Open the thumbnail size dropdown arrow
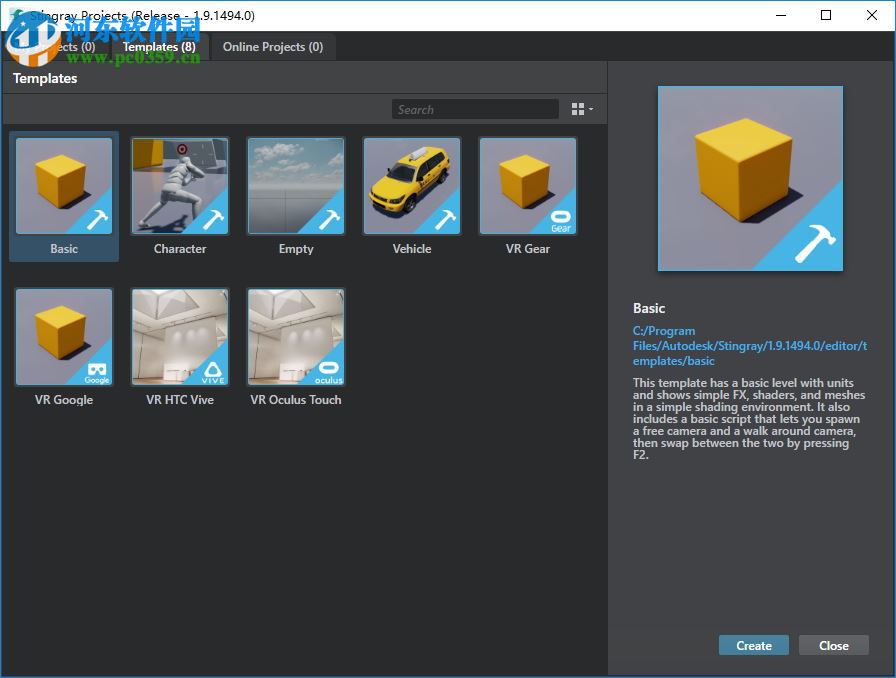The height and width of the screenshot is (678, 896). (590, 108)
